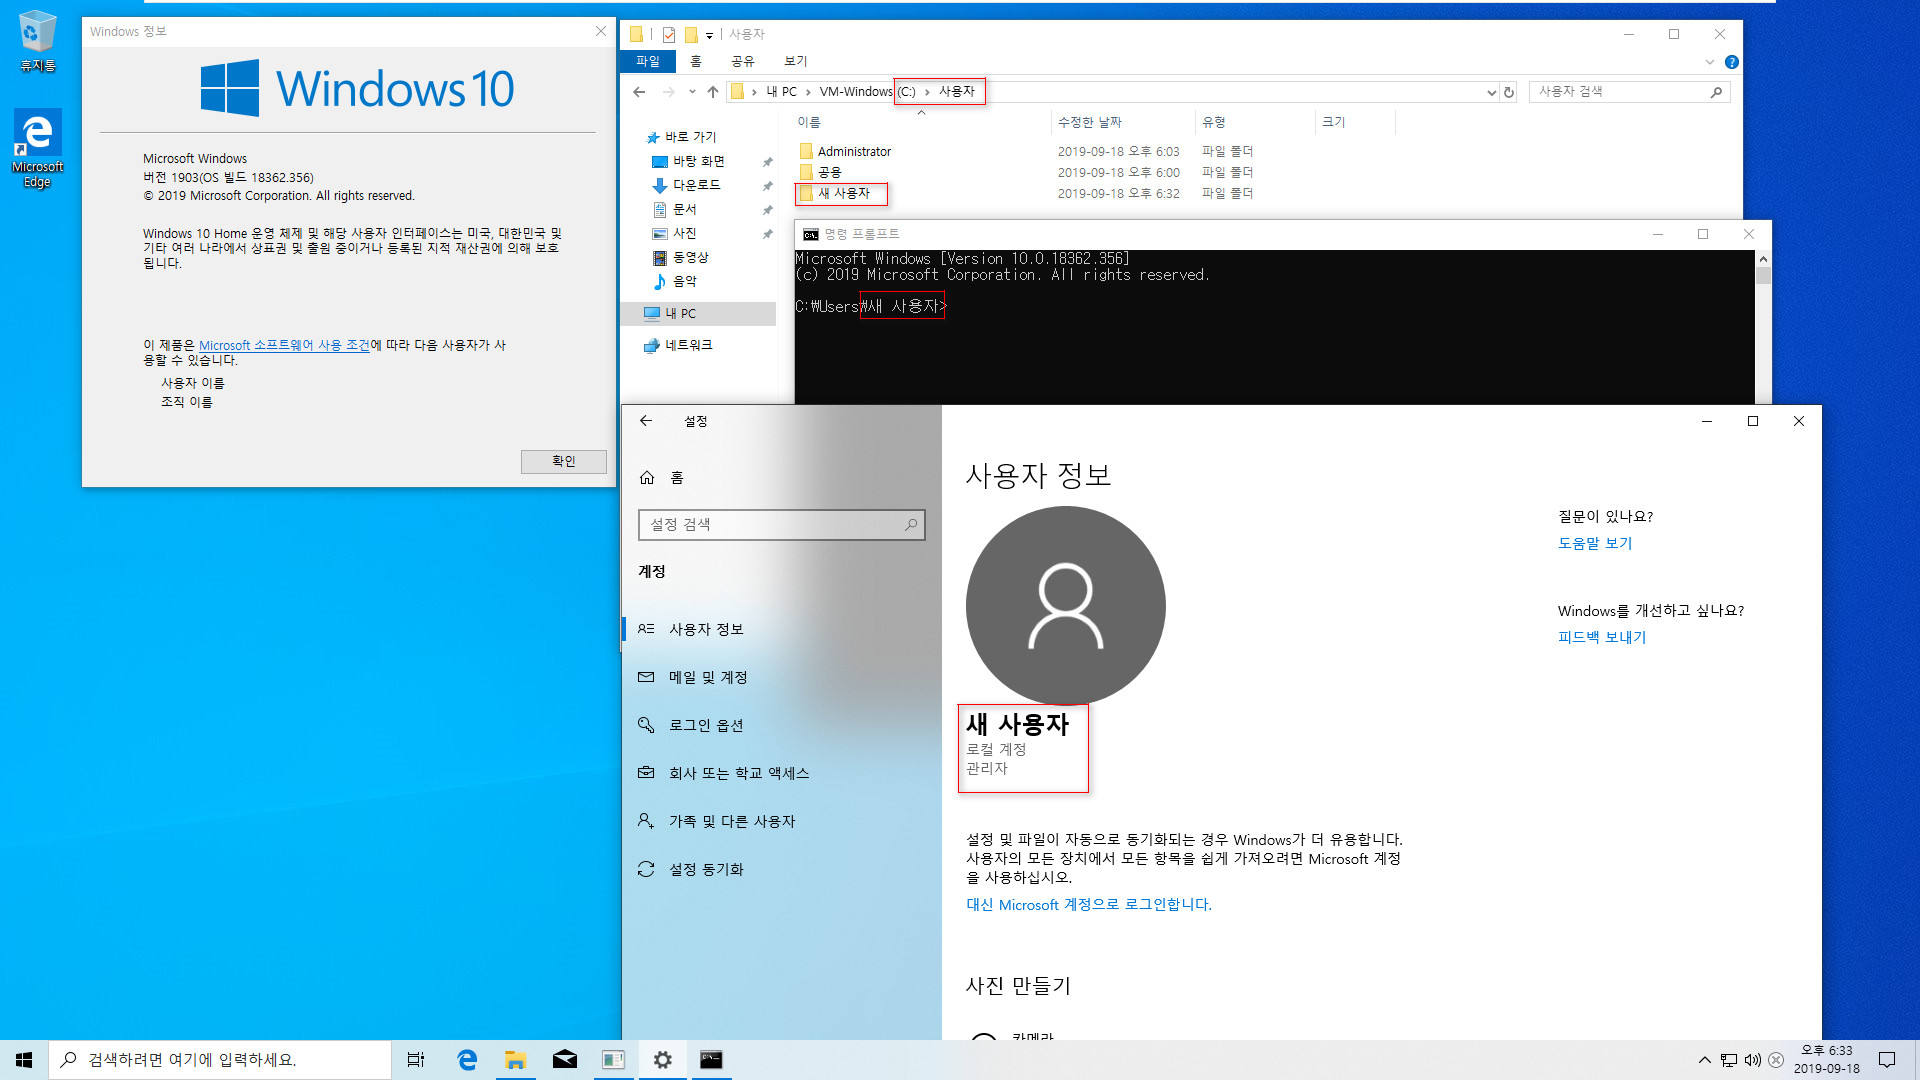Viewport: 1920px width, 1080px height.
Task: Launch Edge from the taskbar
Action: point(467,1060)
